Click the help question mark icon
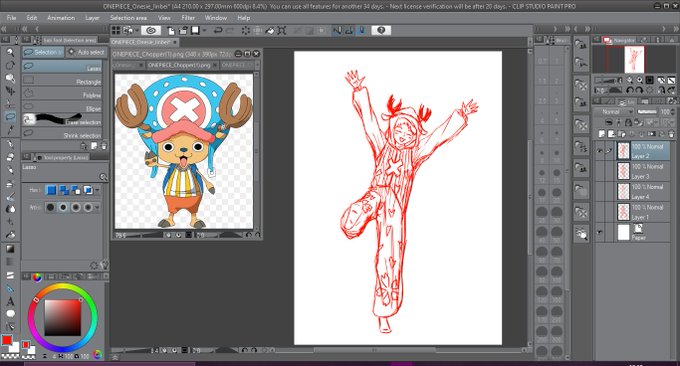Viewport: 680px width, 366px height. [381, 30]
